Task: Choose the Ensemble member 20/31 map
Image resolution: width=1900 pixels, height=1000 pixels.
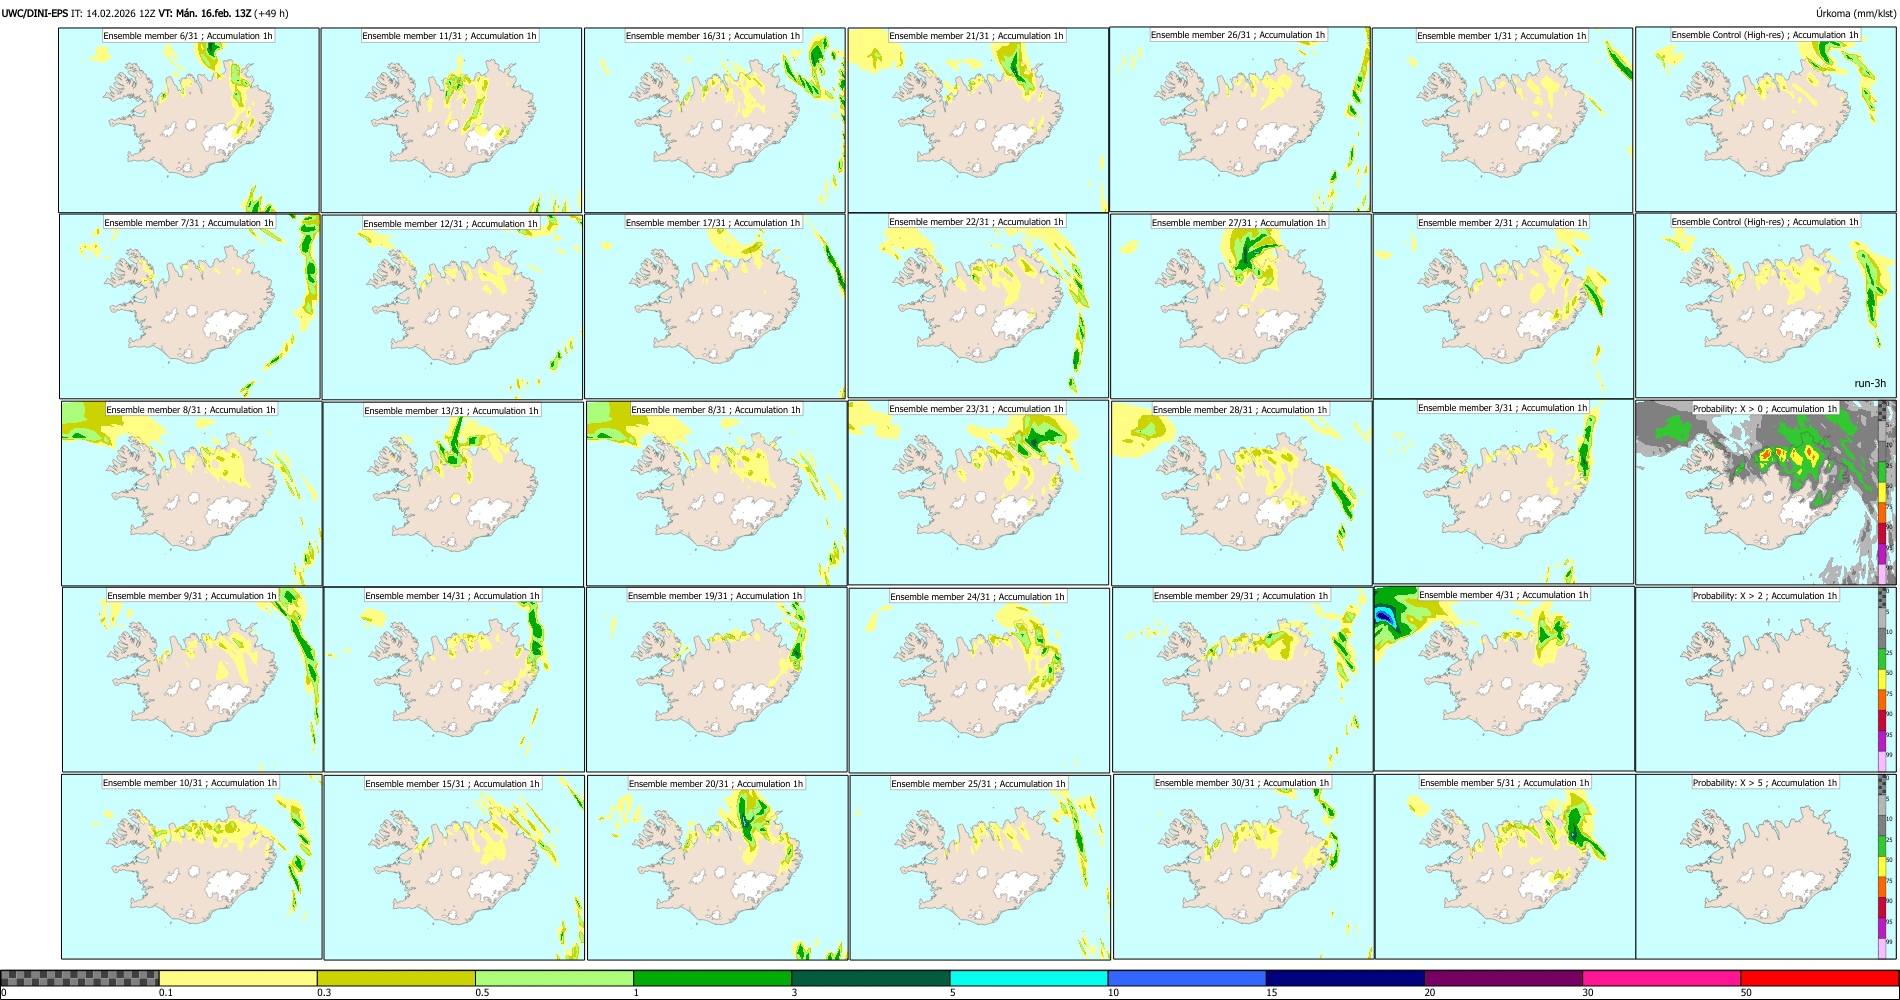Action: (x=717, y=867)
